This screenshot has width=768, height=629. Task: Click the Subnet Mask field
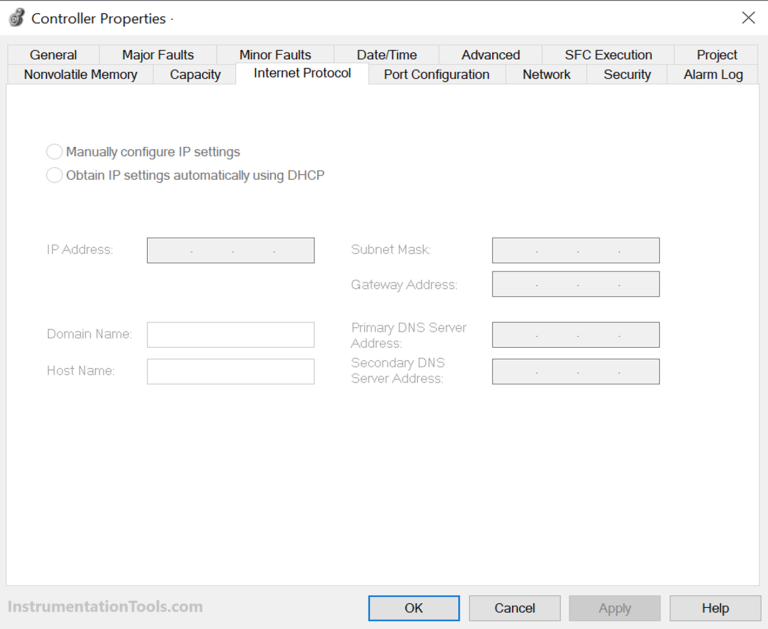click(x=576, y=250)
